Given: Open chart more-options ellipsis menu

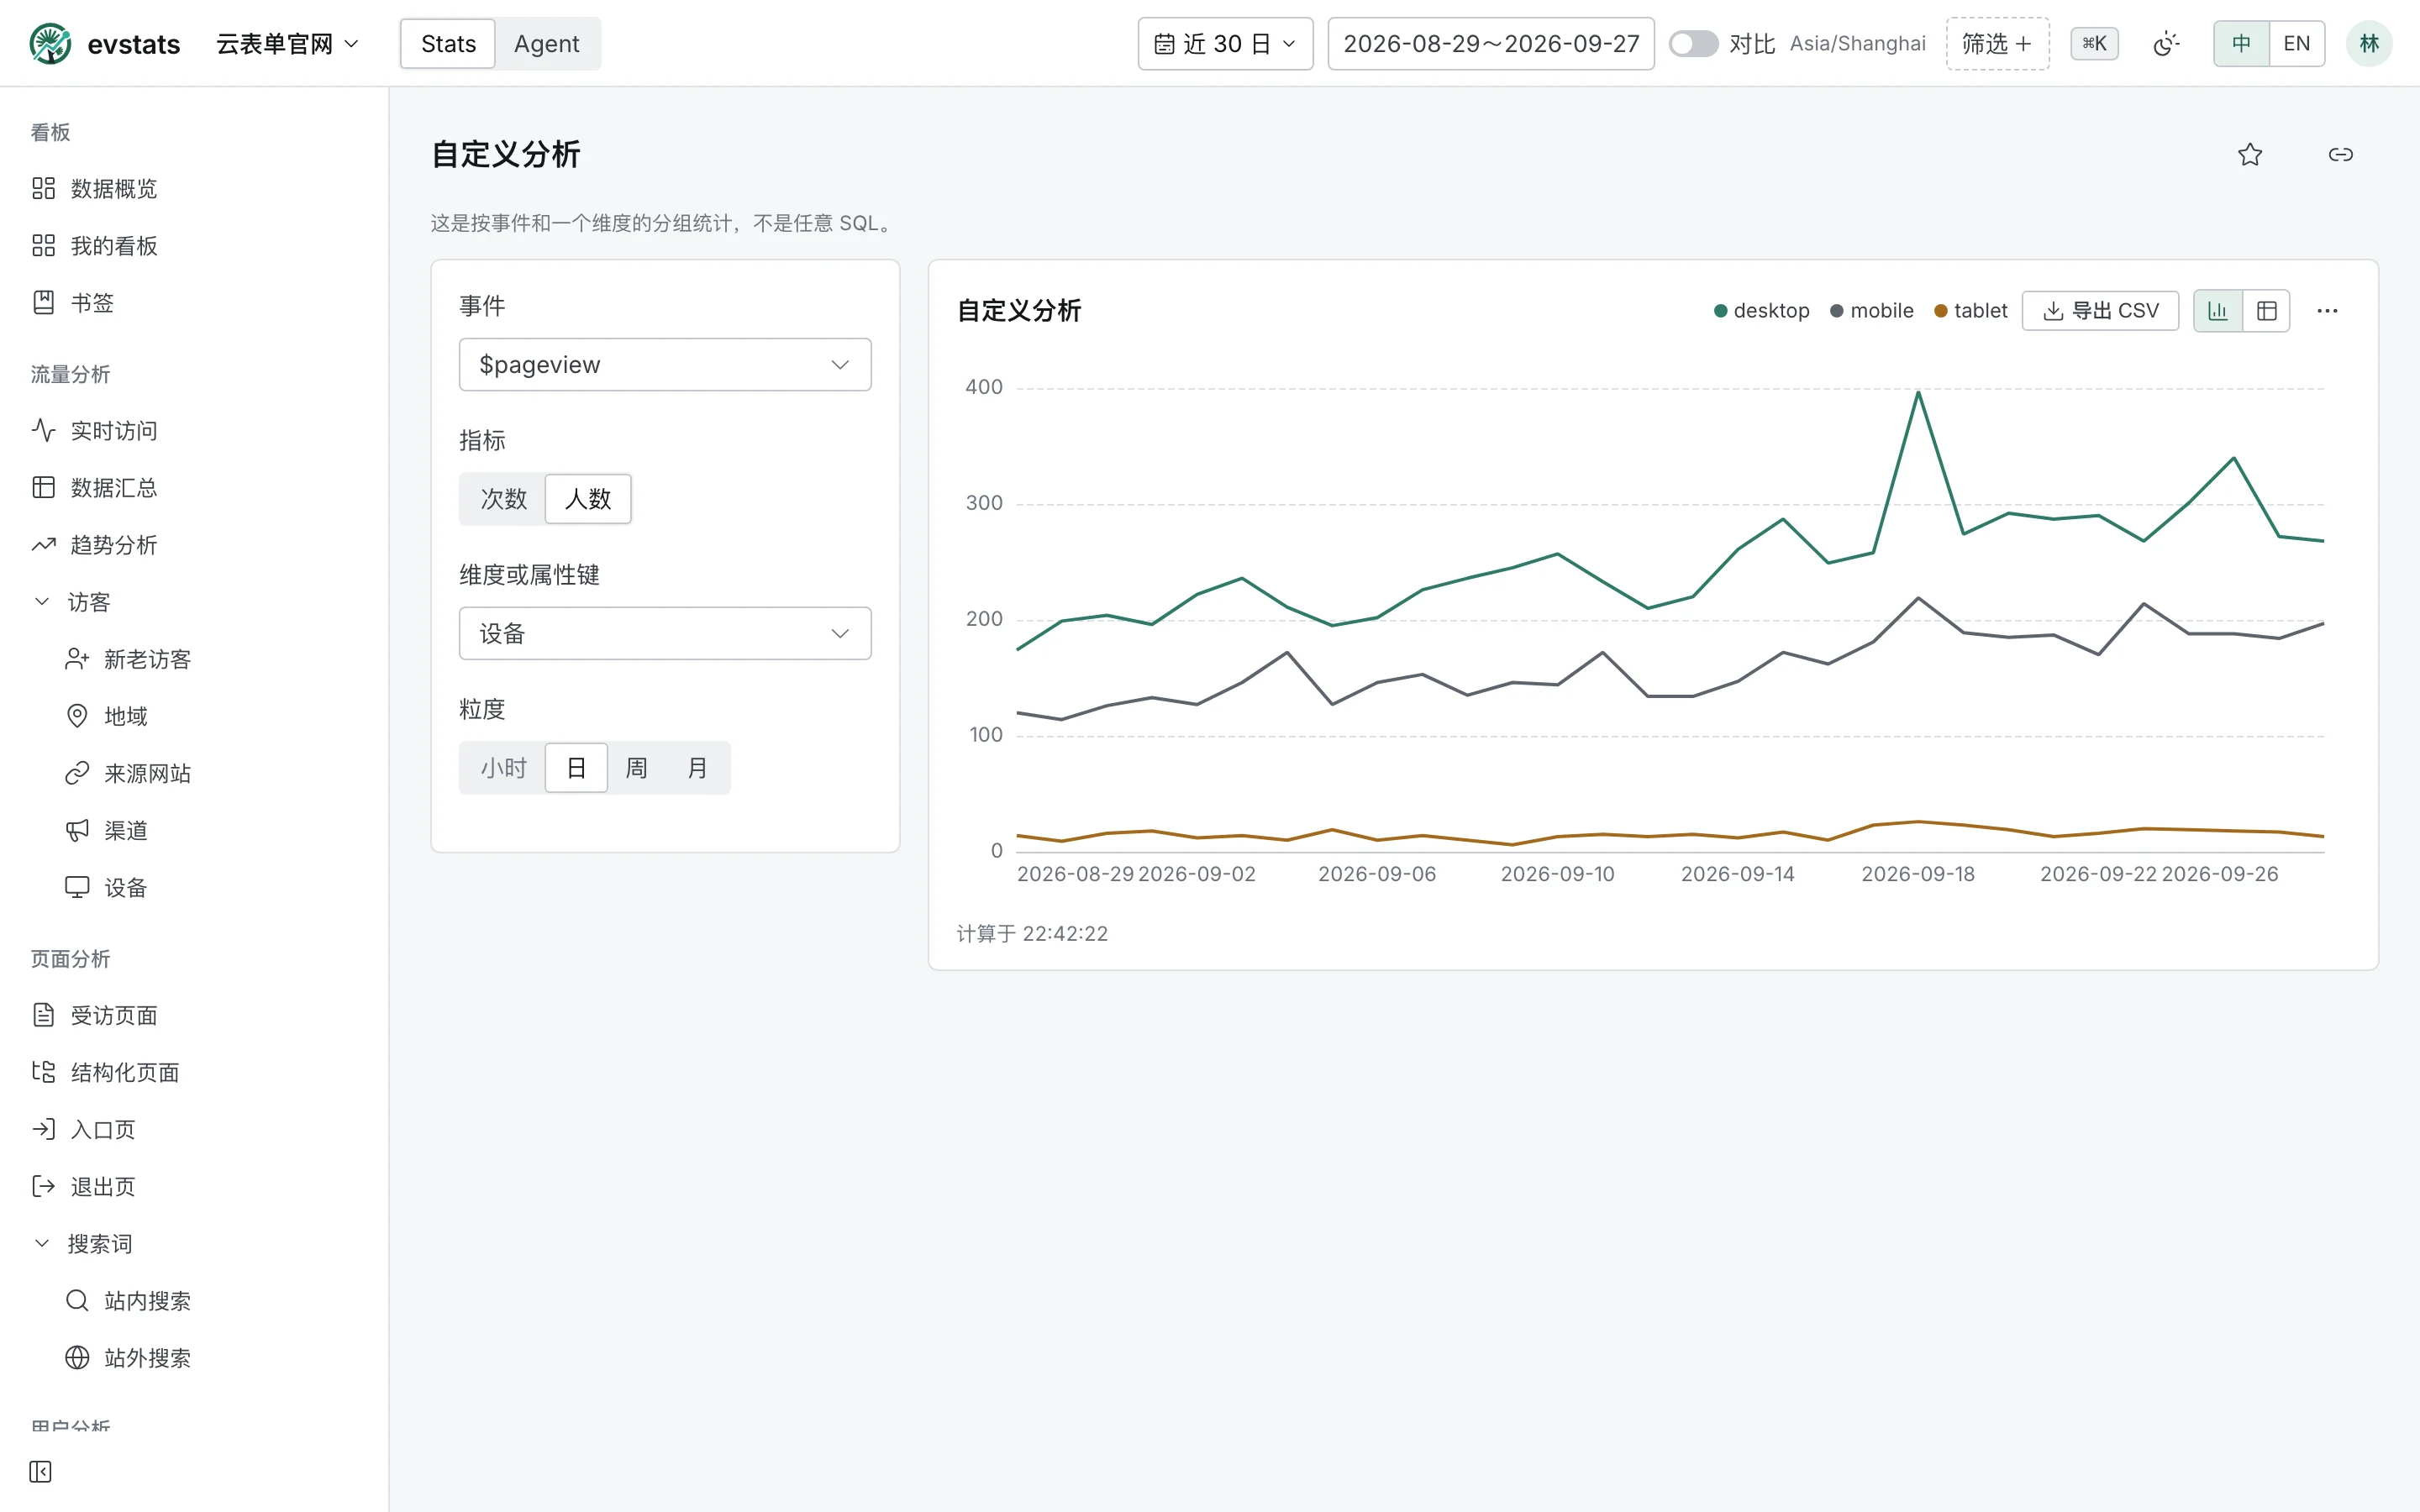Looking at the screenshot, I should pyautogui.click(x=2327, y=311).
